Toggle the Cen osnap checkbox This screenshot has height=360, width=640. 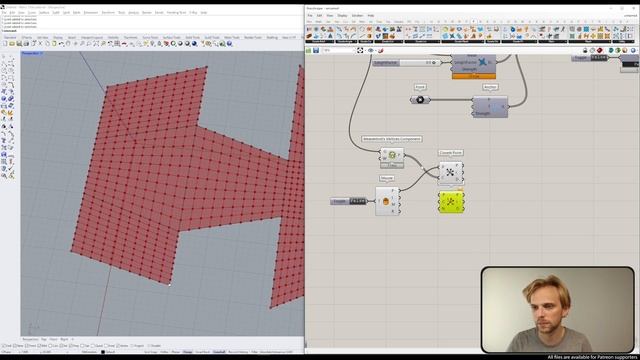coord(50,346)
